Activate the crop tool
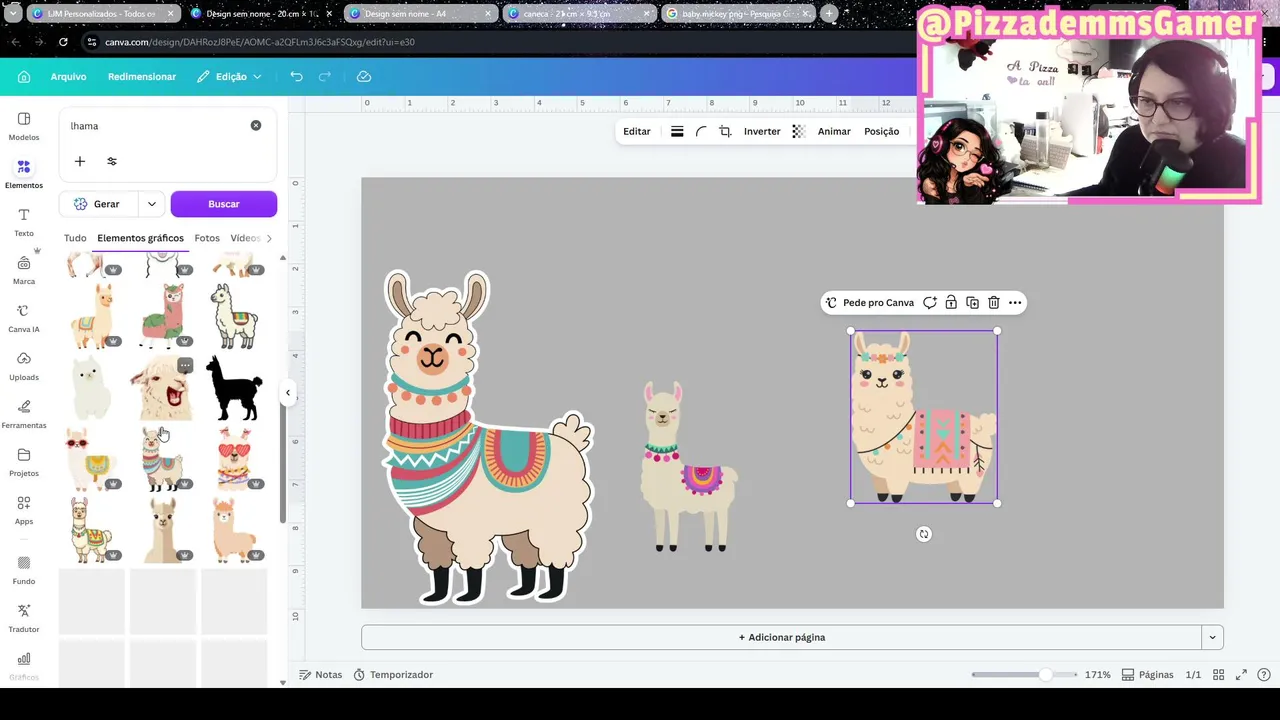This screenshot has width=1280, height=720. [x=725, y=132]
